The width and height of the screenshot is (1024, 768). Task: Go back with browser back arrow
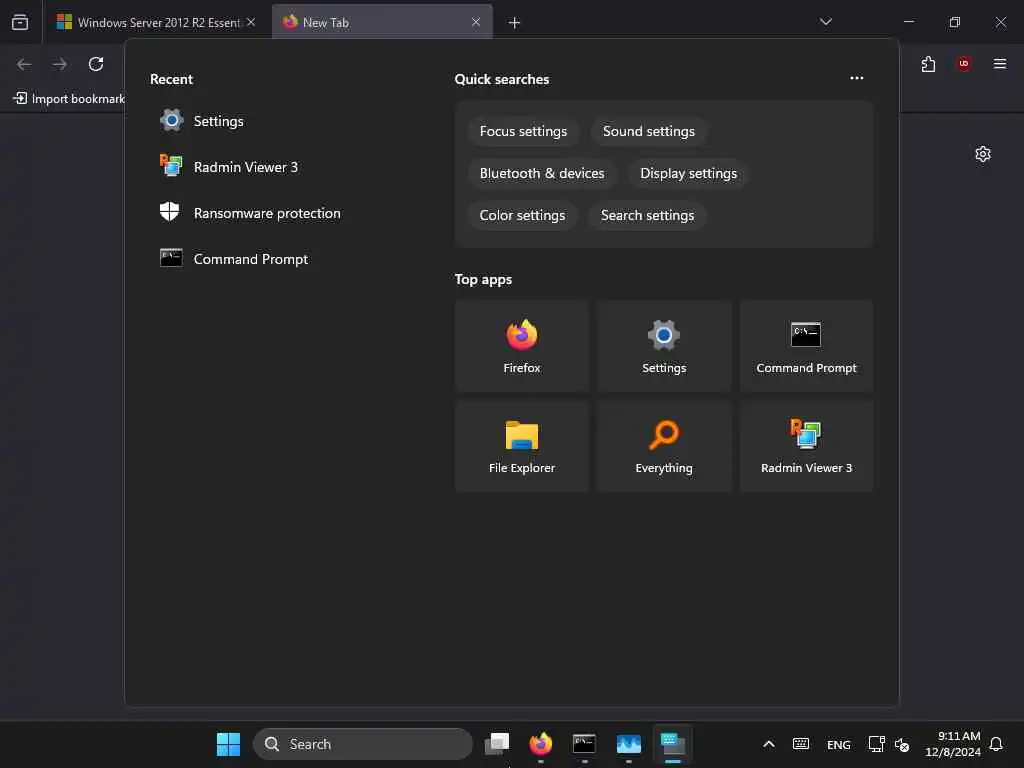pos(24,64)
